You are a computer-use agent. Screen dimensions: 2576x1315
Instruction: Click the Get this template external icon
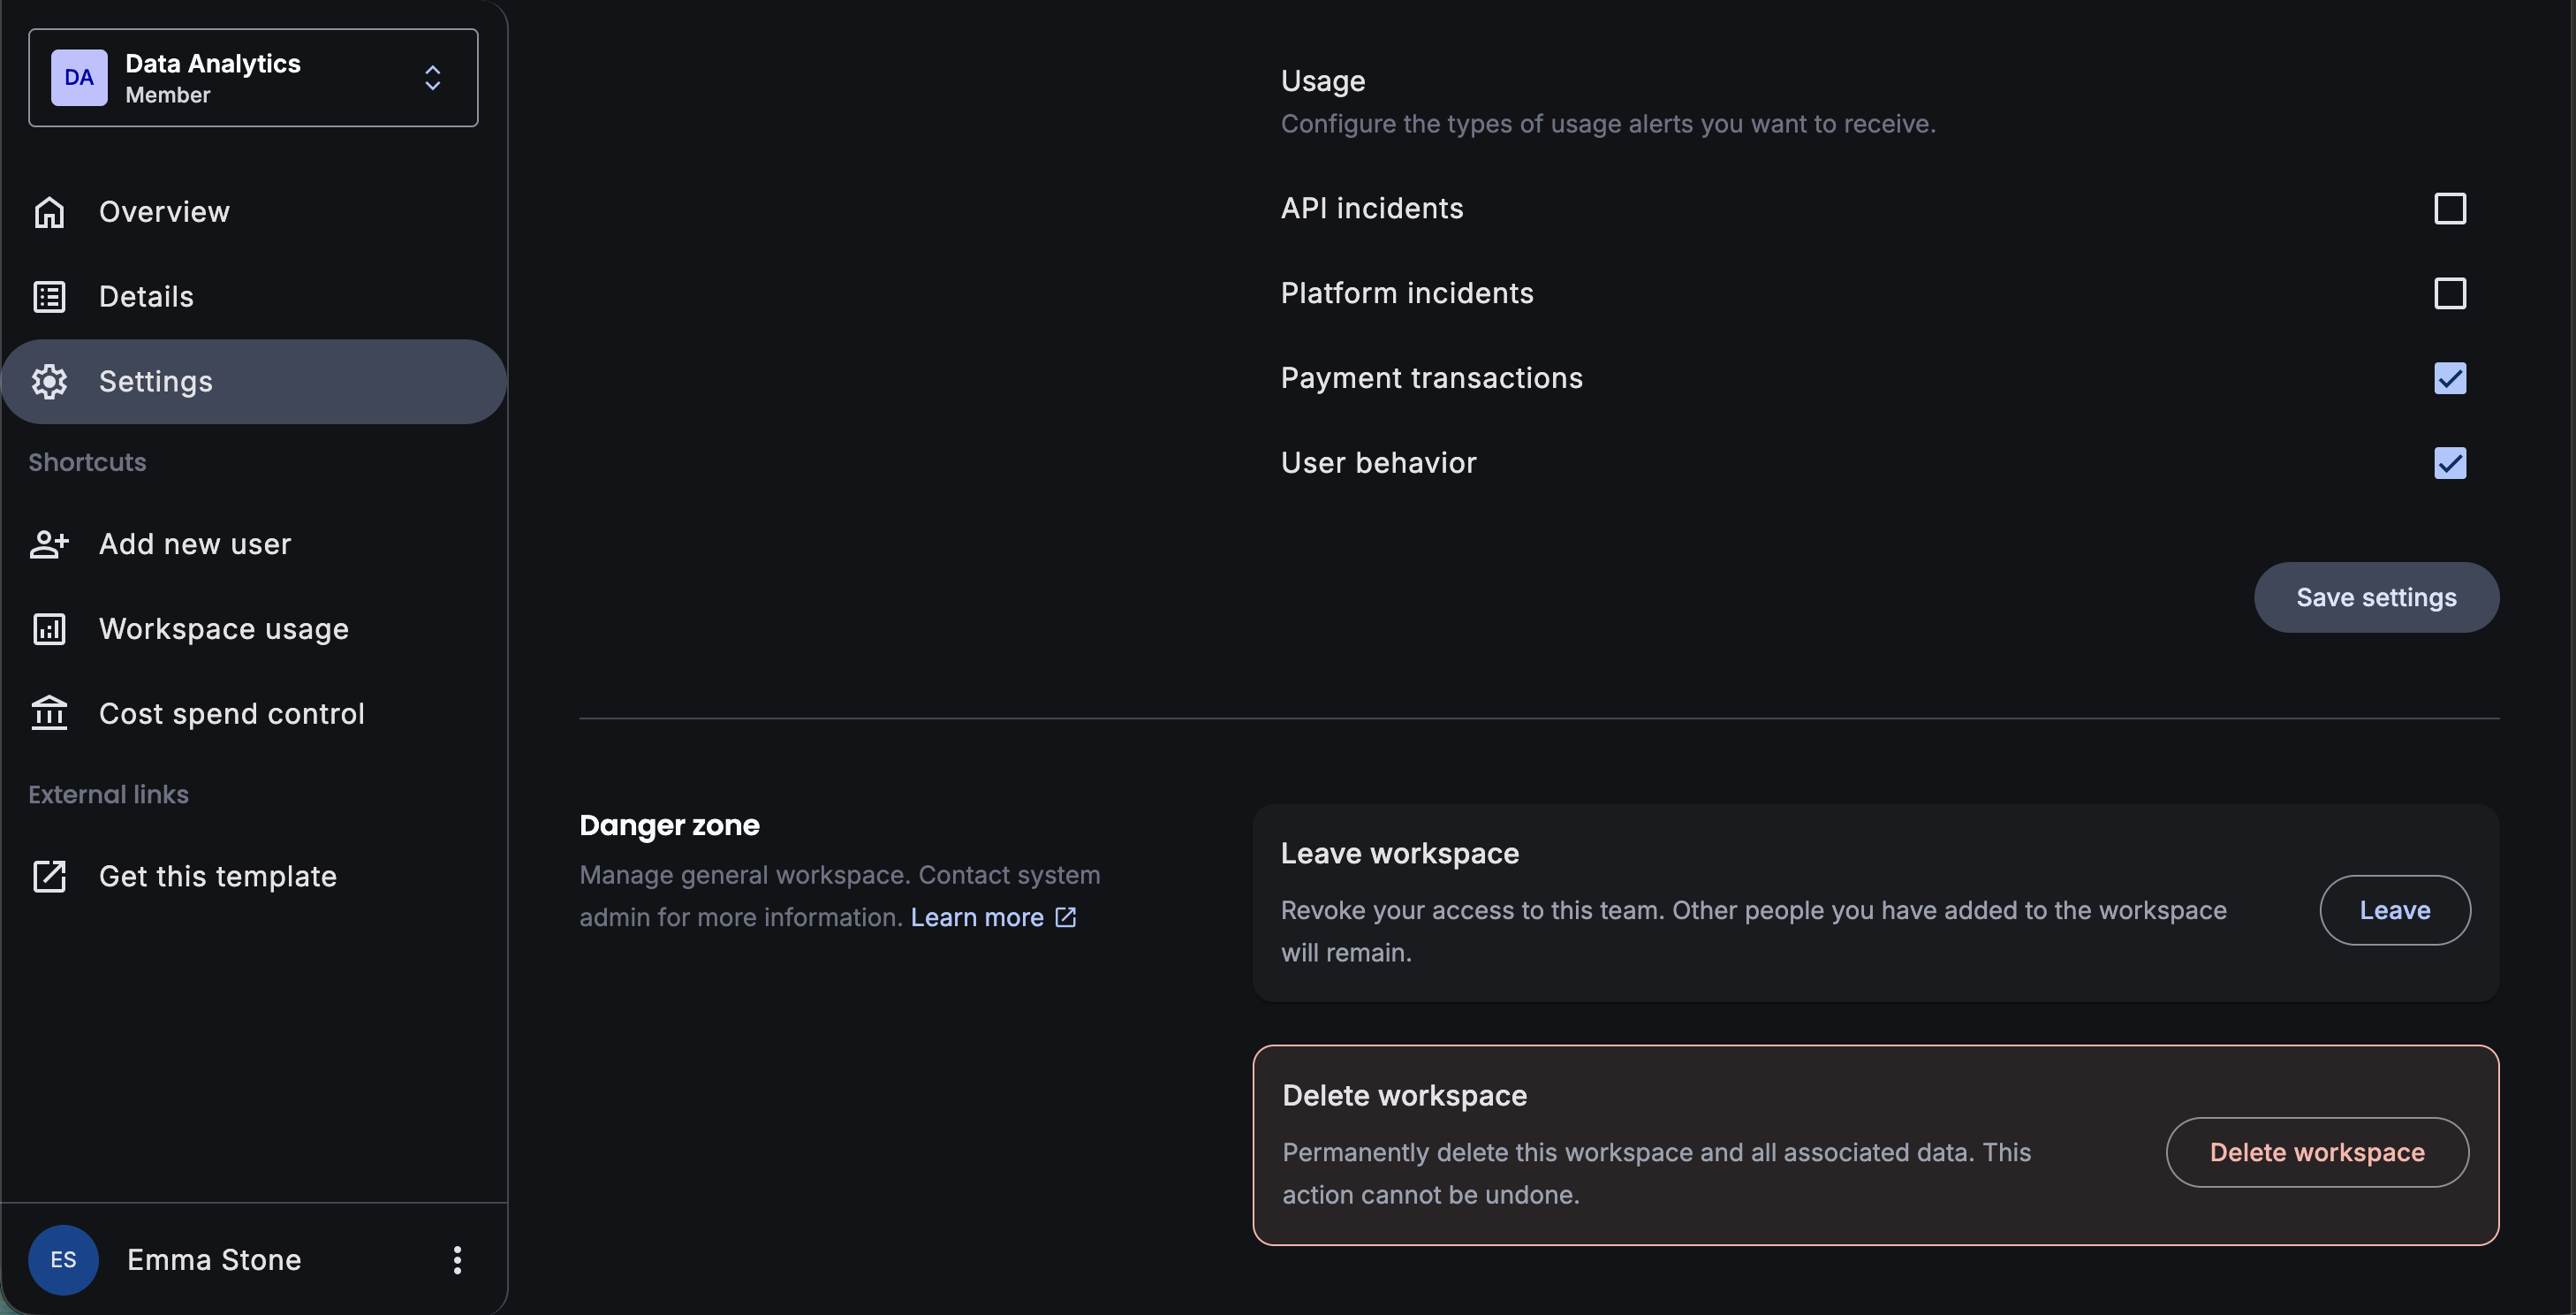tap(49, 876)
